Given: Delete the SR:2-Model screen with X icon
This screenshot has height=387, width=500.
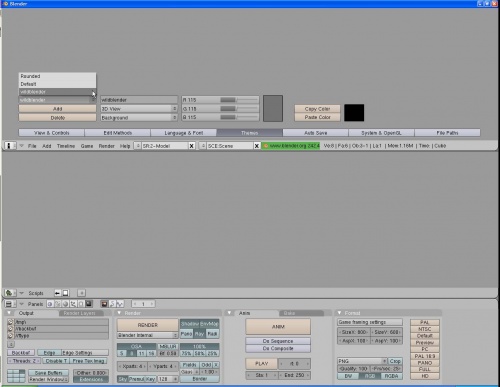Looking at the screenshot, I should pos(191,146).
